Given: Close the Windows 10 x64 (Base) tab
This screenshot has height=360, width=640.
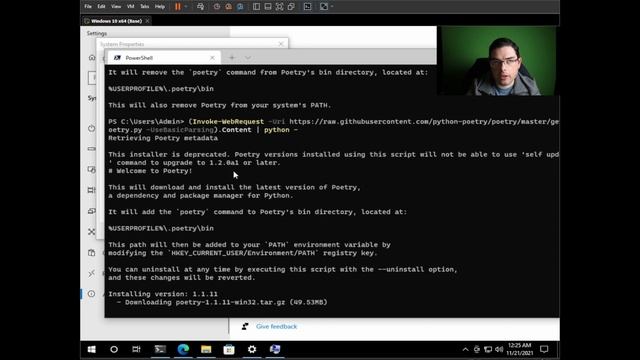Looking at the screenshot, I should tap(147, 21).
